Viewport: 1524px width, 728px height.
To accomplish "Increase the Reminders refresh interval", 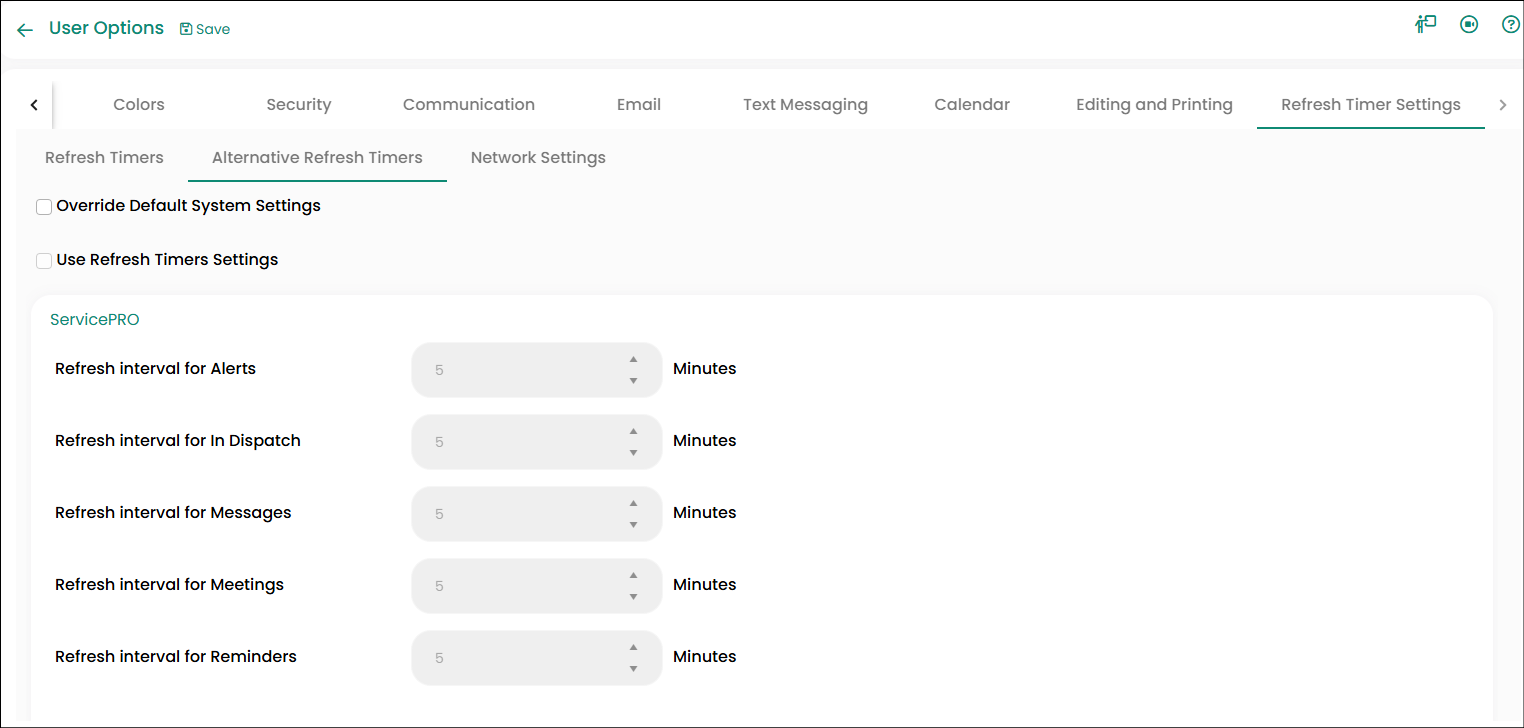I will tap(633, 648).
